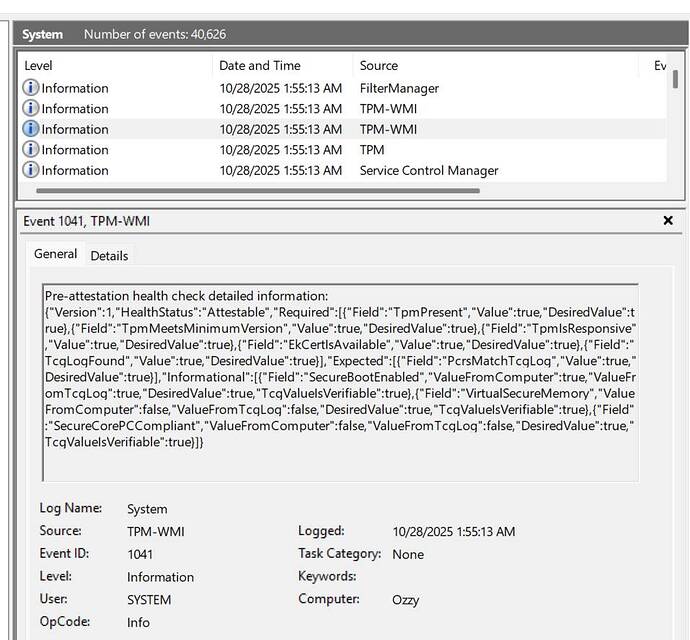Click the info icon on the highlighted TPM-WMI row

[30, 129]
